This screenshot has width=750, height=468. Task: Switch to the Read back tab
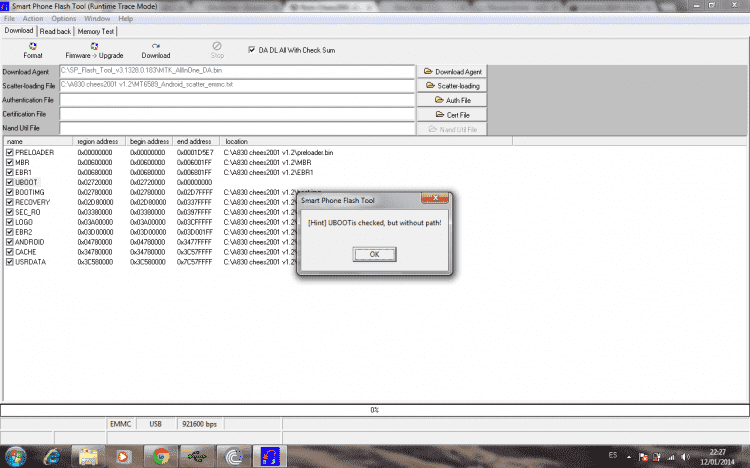click(55, 31)
